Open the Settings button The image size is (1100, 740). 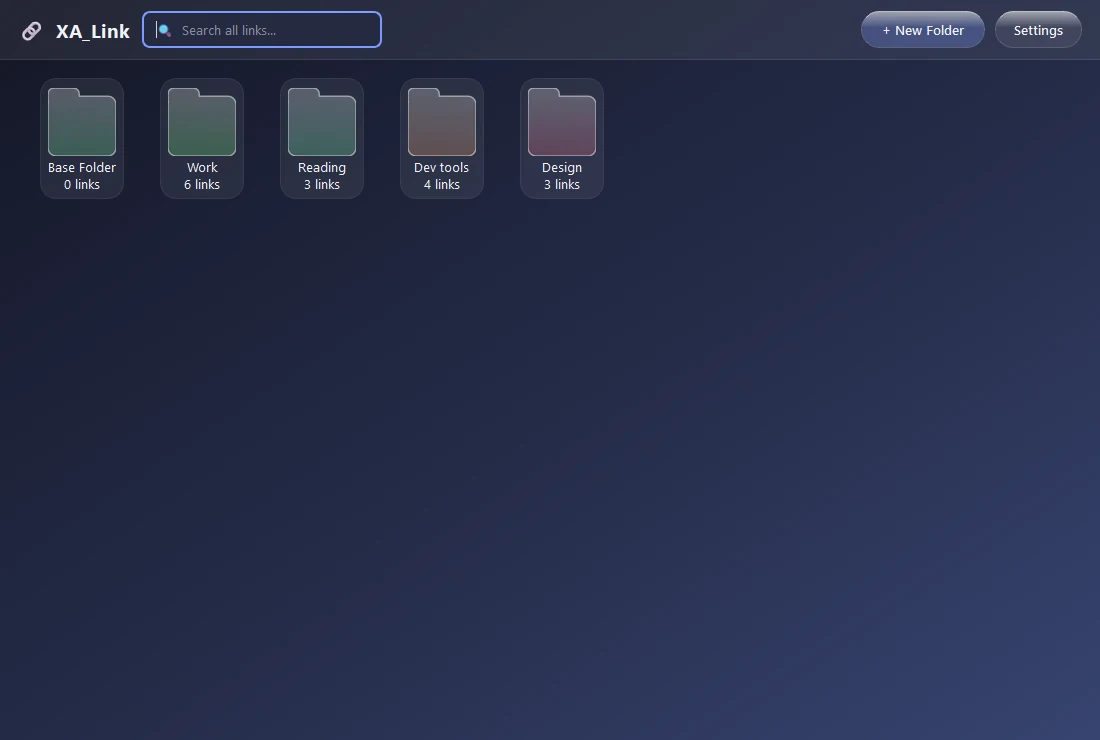pos(1038,30)
